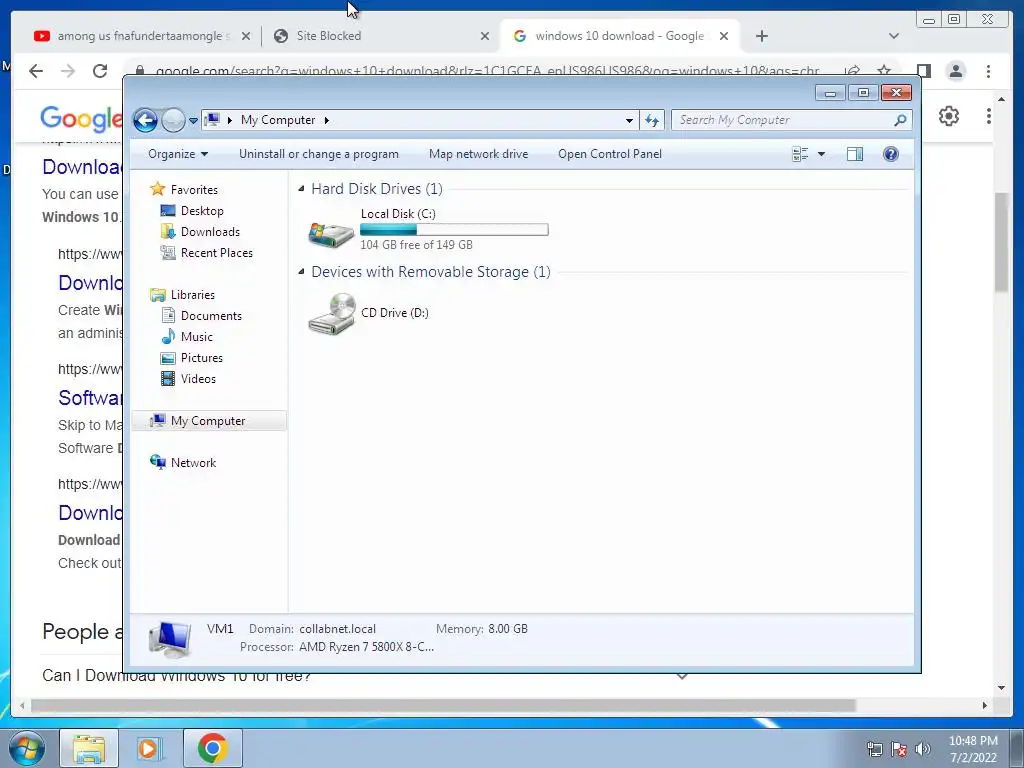Open the view options dropdown arrow
Viewport: 1024px width, 768px height.
822,154
